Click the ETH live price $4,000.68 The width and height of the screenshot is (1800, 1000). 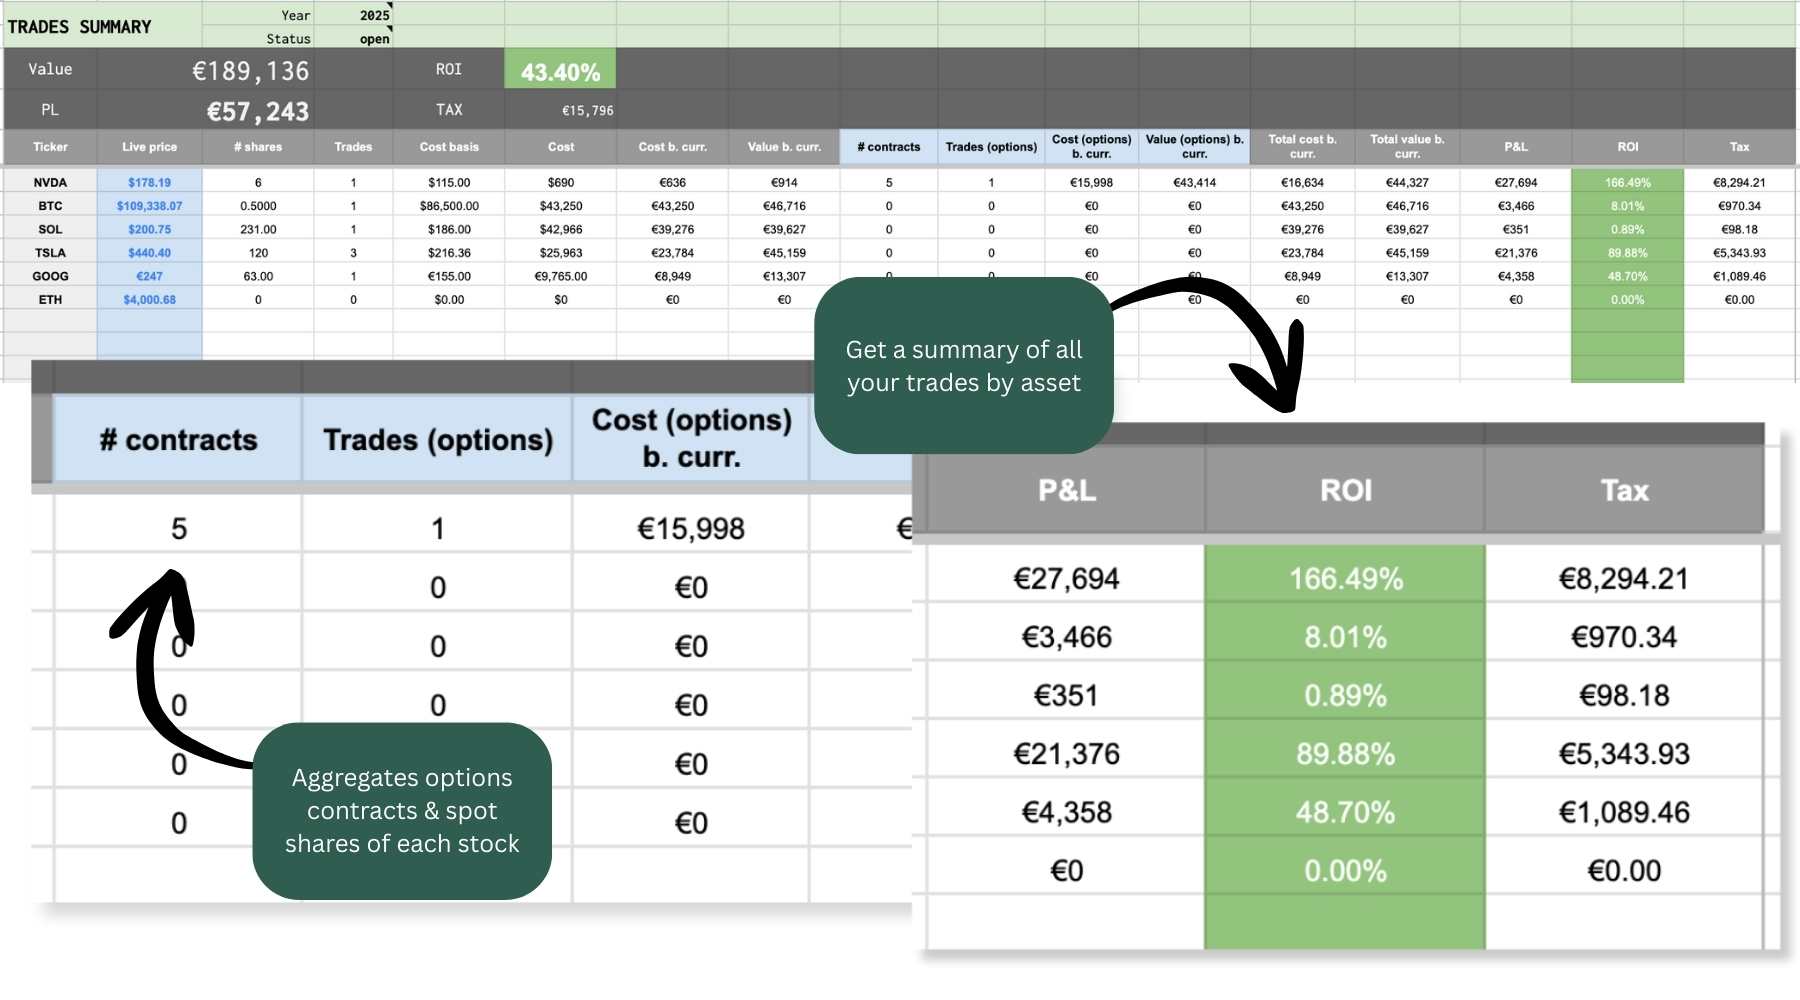(149, 300)
